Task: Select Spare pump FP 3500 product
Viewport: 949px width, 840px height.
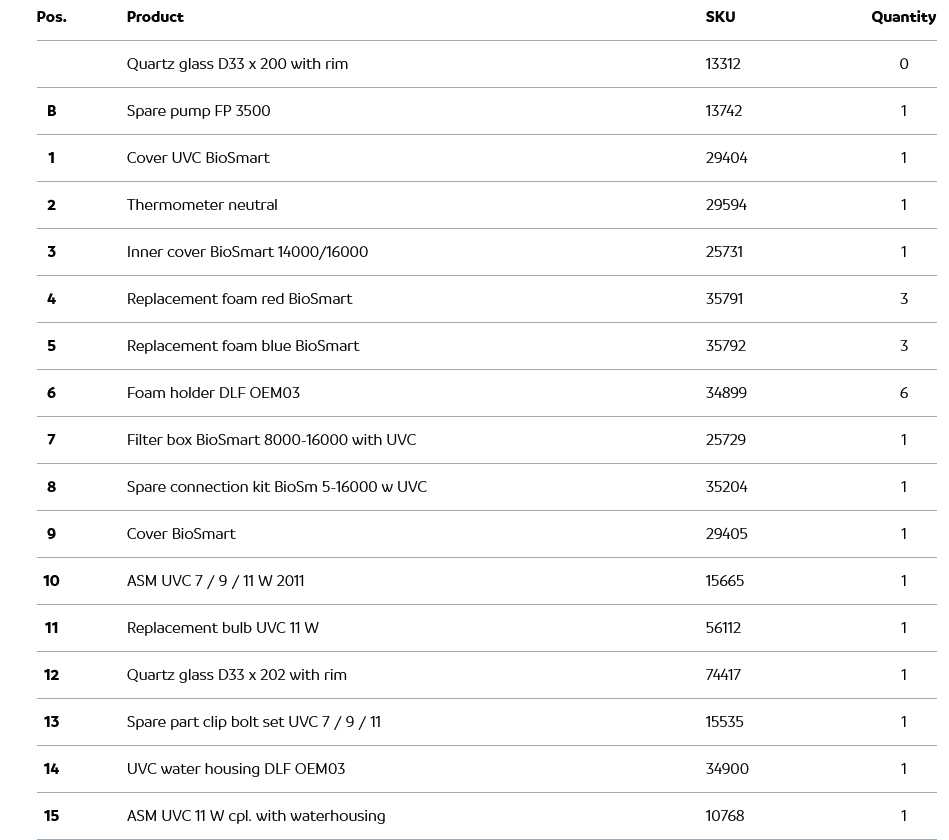Action: pos(198,111)
